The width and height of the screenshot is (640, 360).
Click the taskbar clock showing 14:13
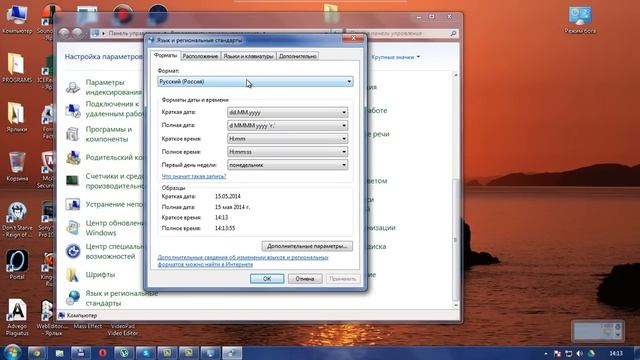pyautogui.click(x=616, y=353)
